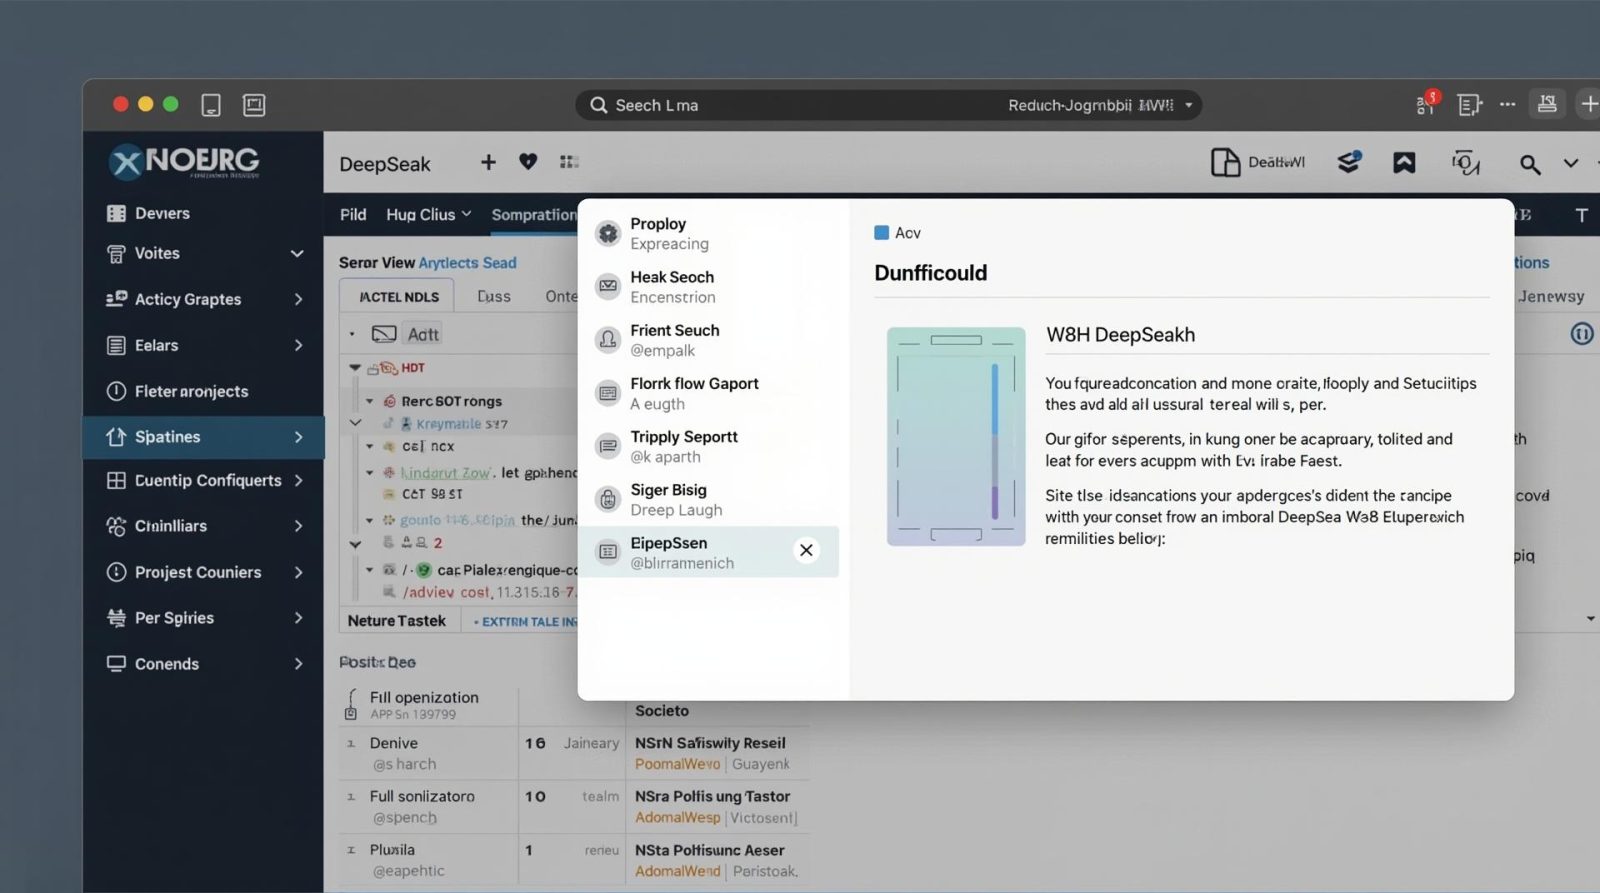The image size is (1600, 893).
Task: Click the EXTRM TALE link
Action: (526, 621)
